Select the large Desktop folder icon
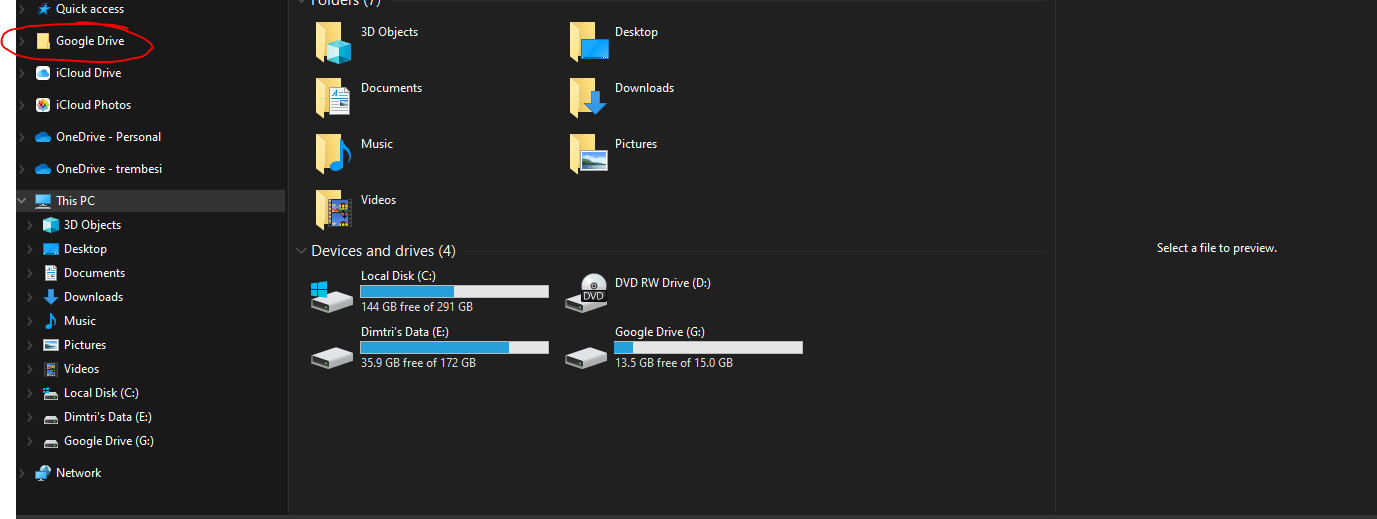The height and width of the screenshot is (519, 1377). click(589, 43)
